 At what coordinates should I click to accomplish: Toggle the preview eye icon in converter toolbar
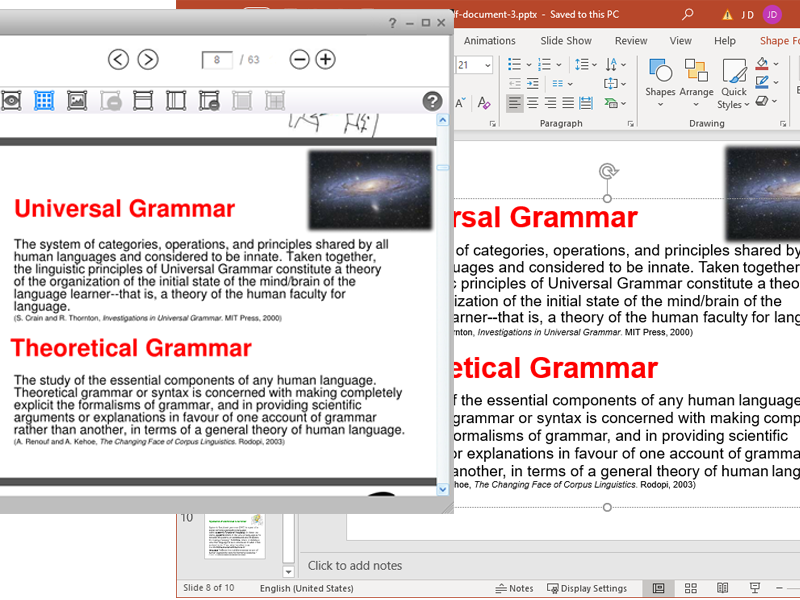[12, 101]
